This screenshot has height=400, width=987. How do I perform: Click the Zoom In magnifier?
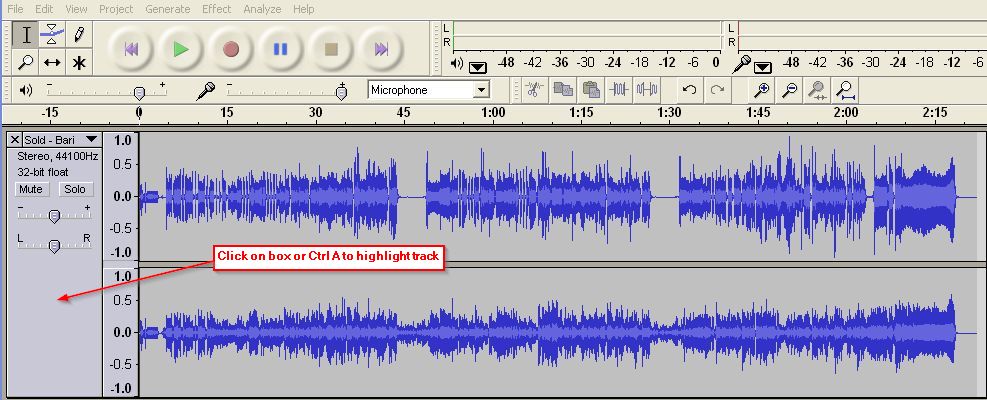[763, 90]
